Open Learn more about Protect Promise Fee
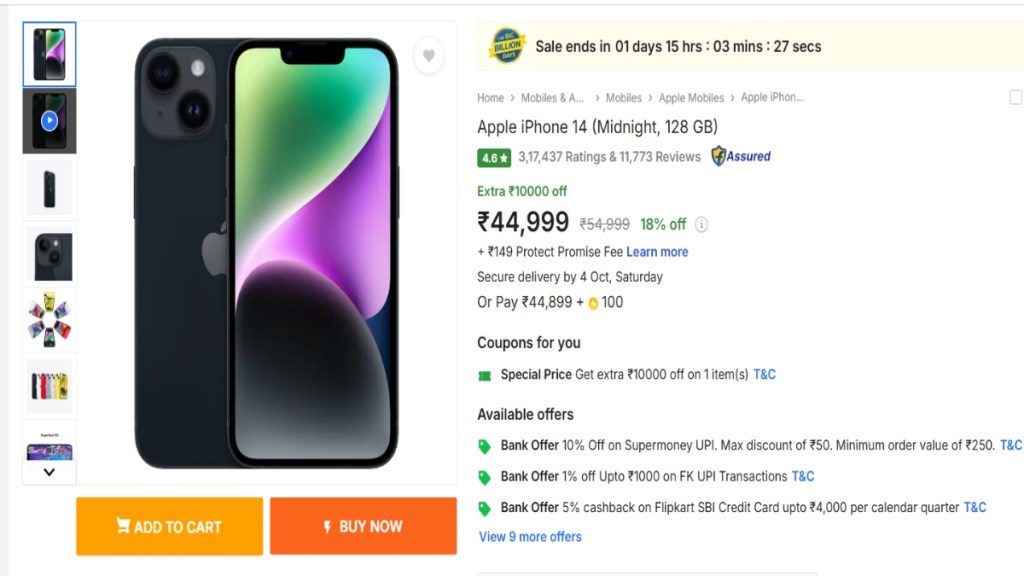This screenshot has width=1024, height=576. click(657, 252)
